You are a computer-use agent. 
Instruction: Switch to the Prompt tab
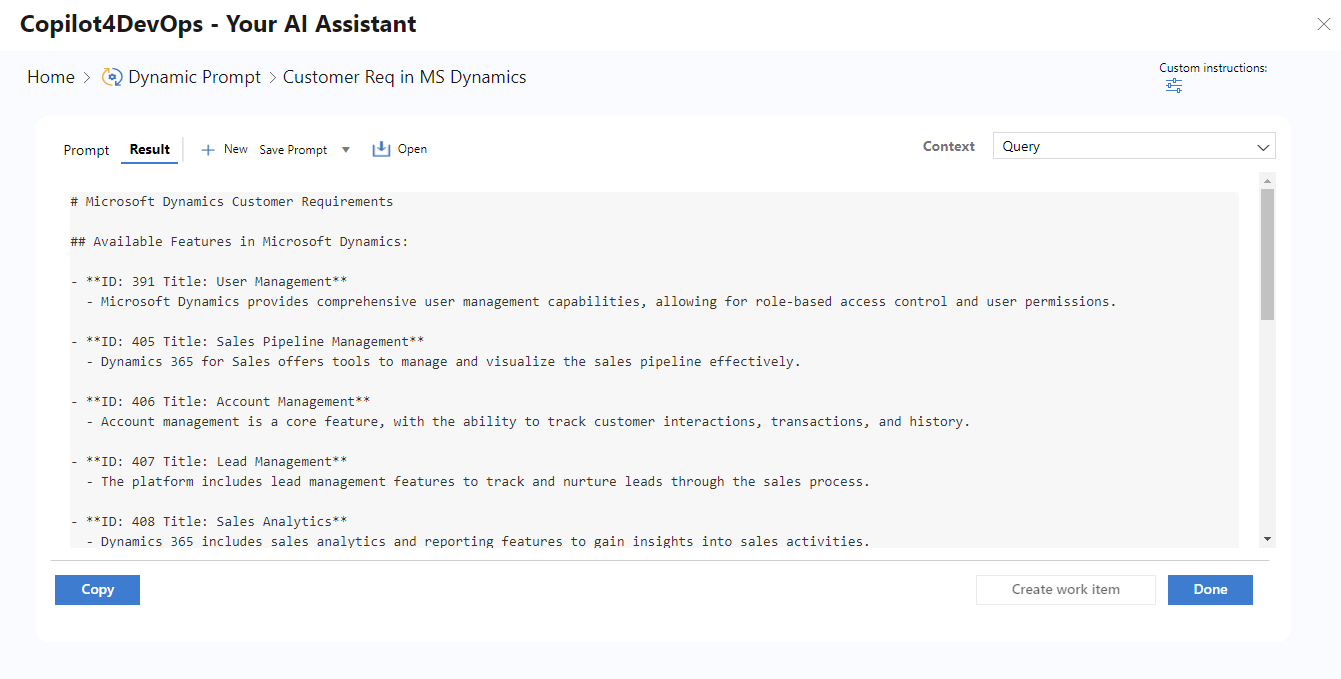click(x=86, y=150)
